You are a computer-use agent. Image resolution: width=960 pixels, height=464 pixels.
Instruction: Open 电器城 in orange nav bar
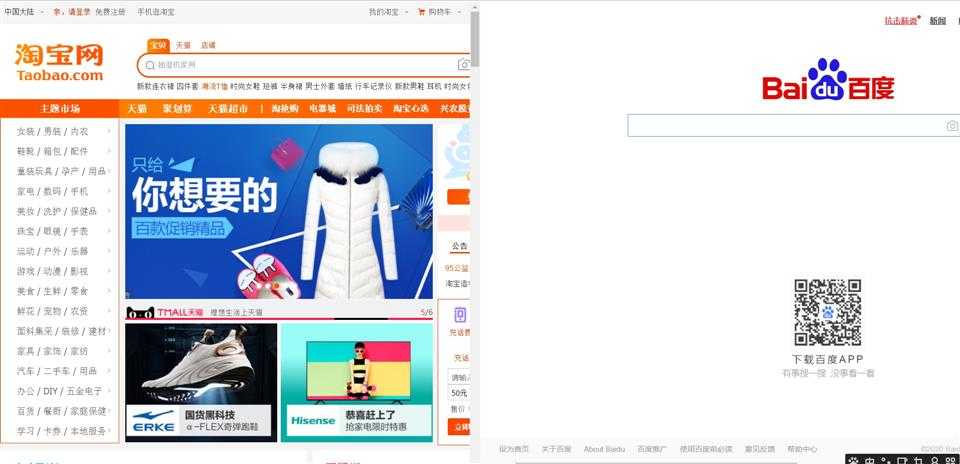[323, 108]
